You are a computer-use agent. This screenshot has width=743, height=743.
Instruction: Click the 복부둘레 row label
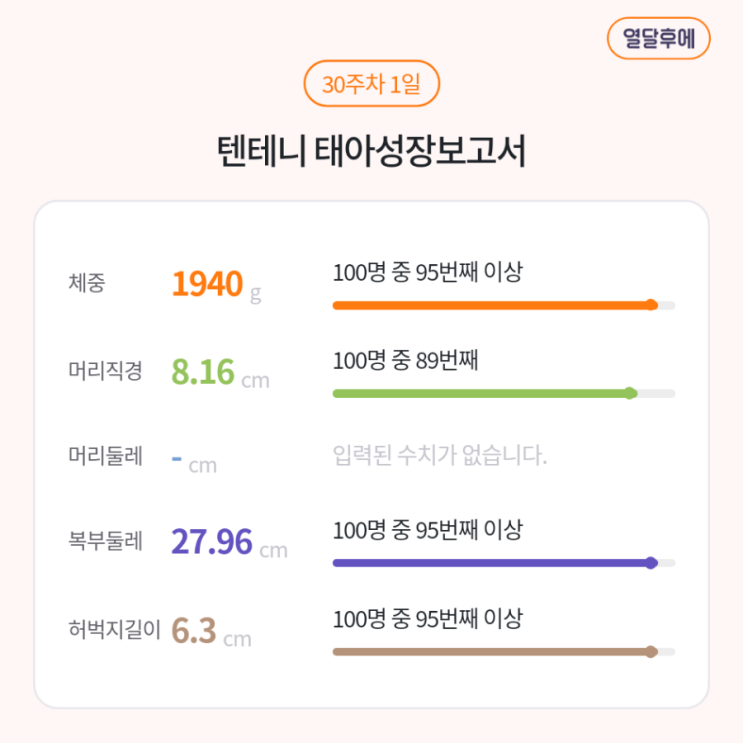pos(105,542)
